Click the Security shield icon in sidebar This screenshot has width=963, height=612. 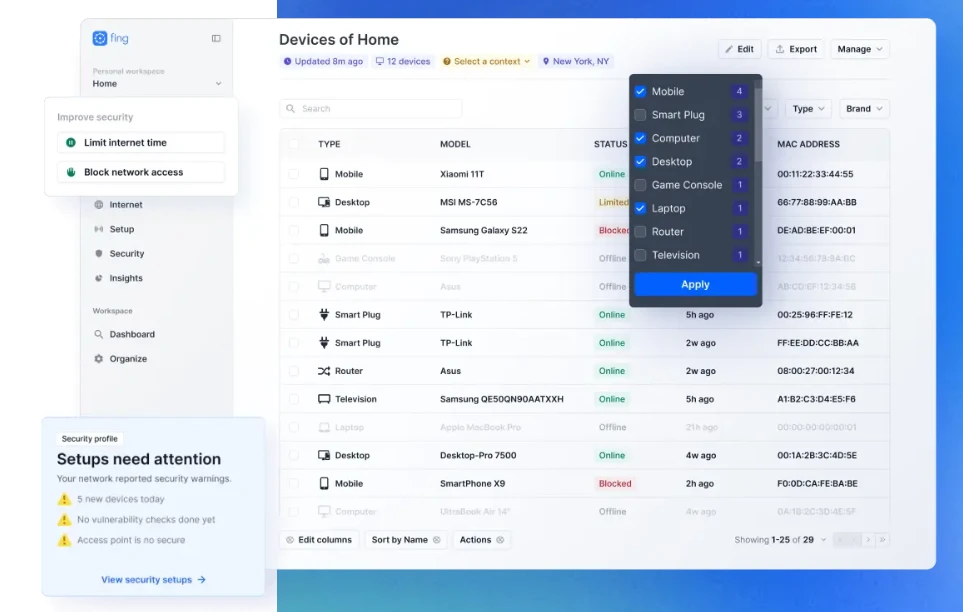[98, 253]
